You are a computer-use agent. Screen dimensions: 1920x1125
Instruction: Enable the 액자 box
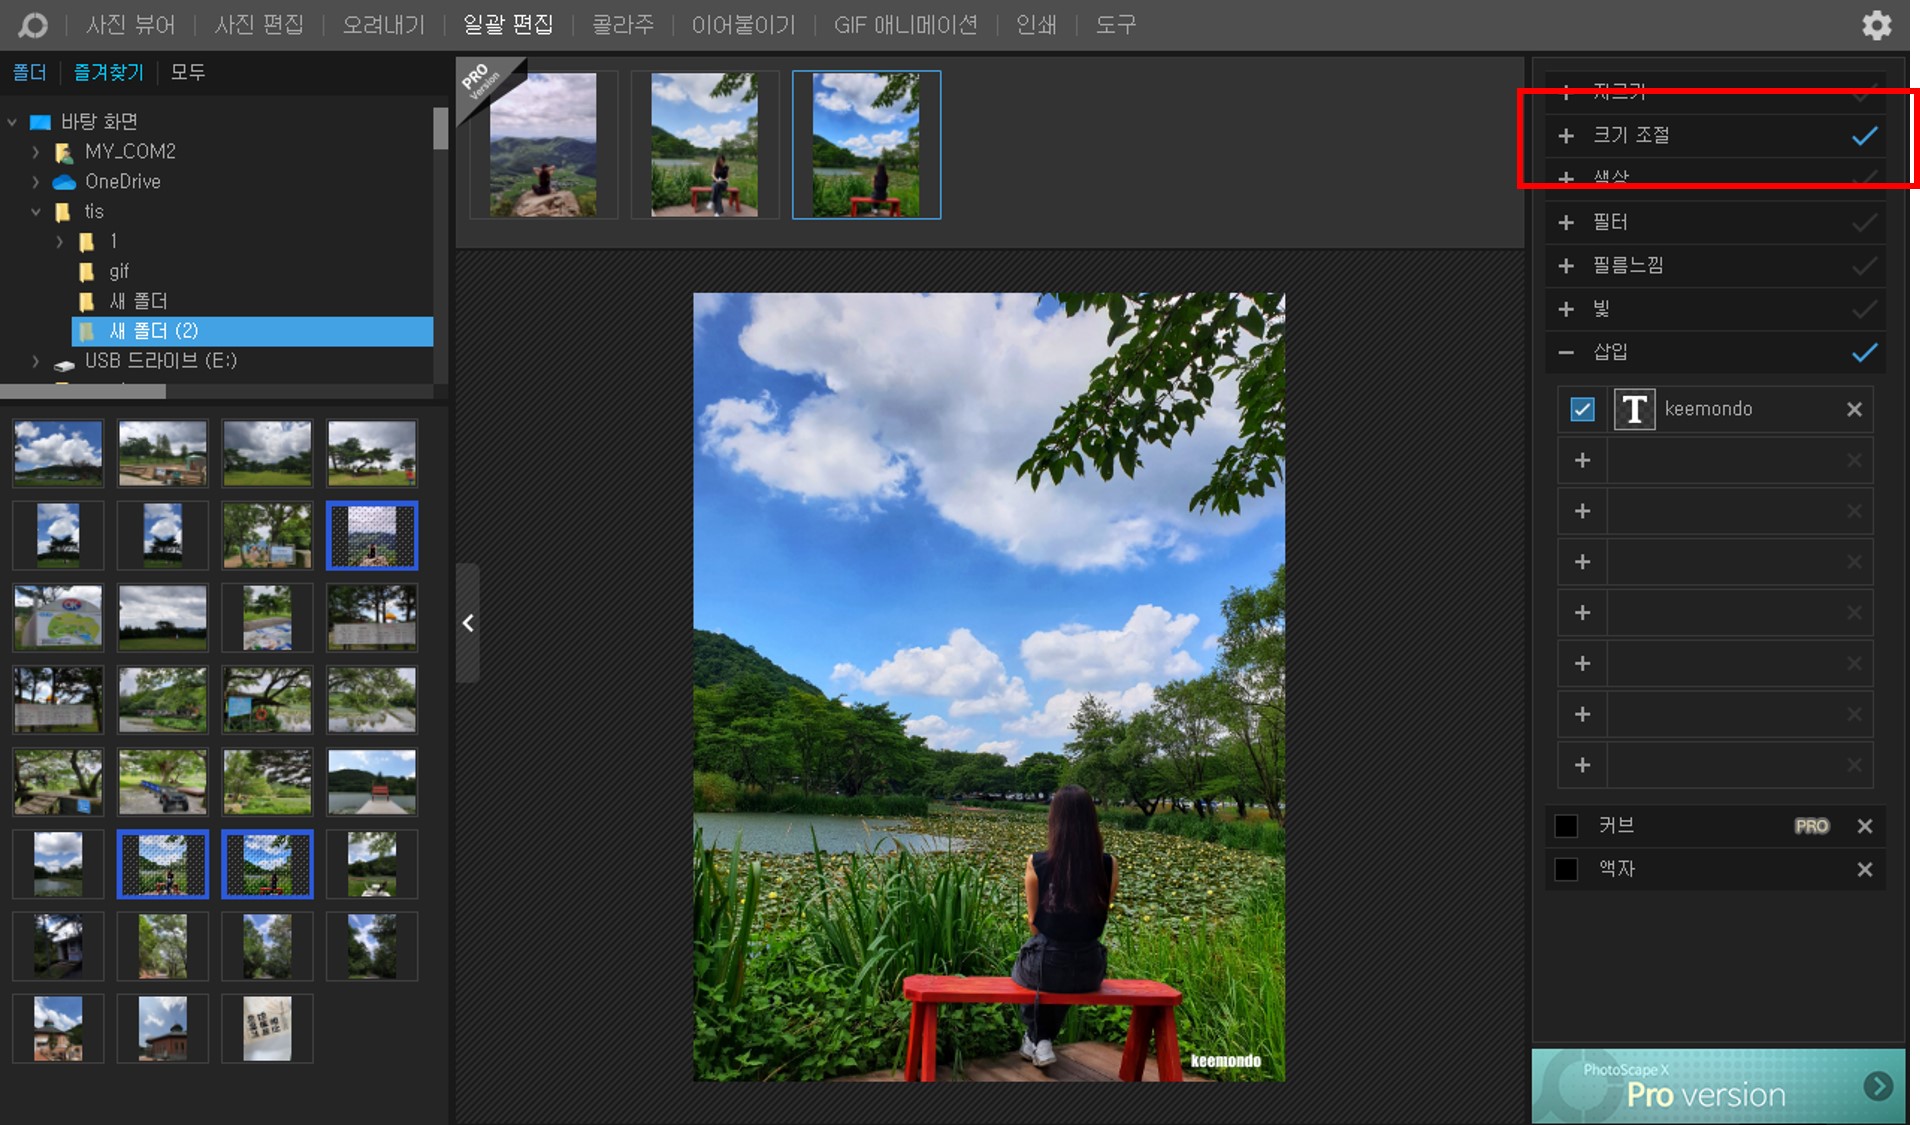click(x=1566, y=870)
